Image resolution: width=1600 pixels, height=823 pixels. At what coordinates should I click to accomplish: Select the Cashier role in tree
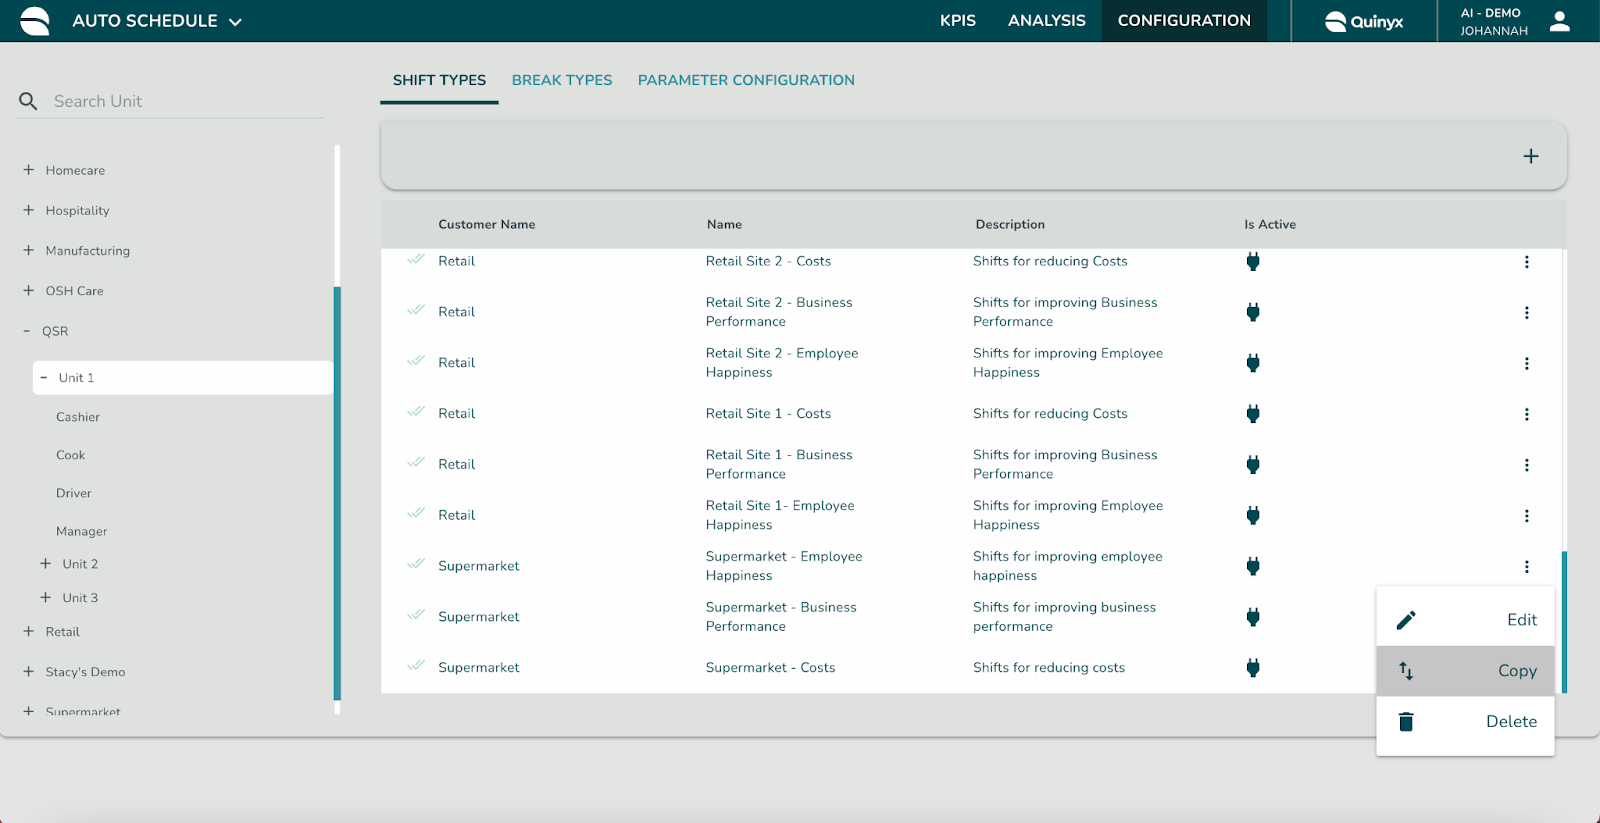tap(78, 417)
